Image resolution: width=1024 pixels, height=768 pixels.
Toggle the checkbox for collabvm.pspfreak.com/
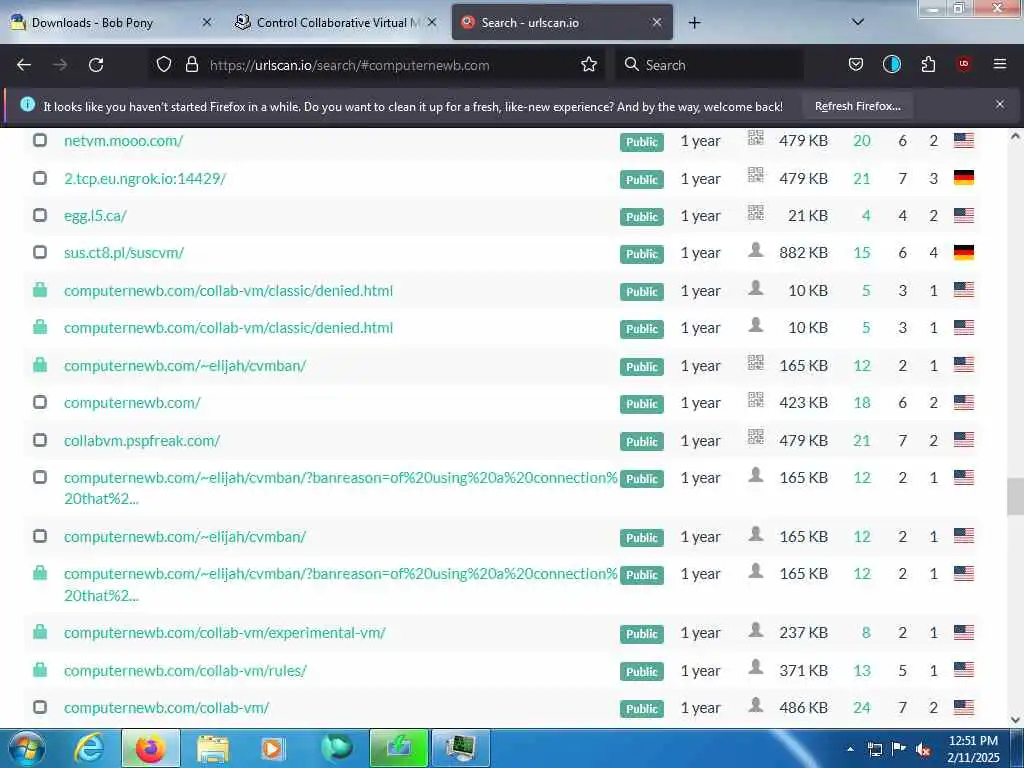(x=40, y=440)
